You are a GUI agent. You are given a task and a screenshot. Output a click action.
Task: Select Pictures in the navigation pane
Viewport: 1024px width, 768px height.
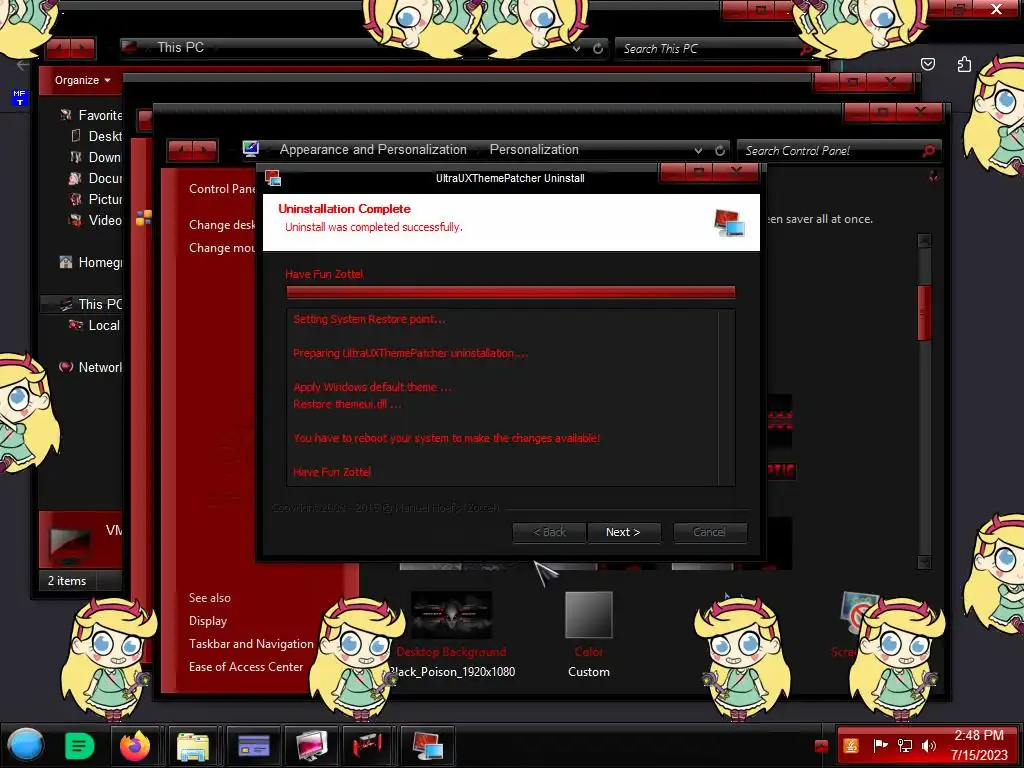[96, 199]
